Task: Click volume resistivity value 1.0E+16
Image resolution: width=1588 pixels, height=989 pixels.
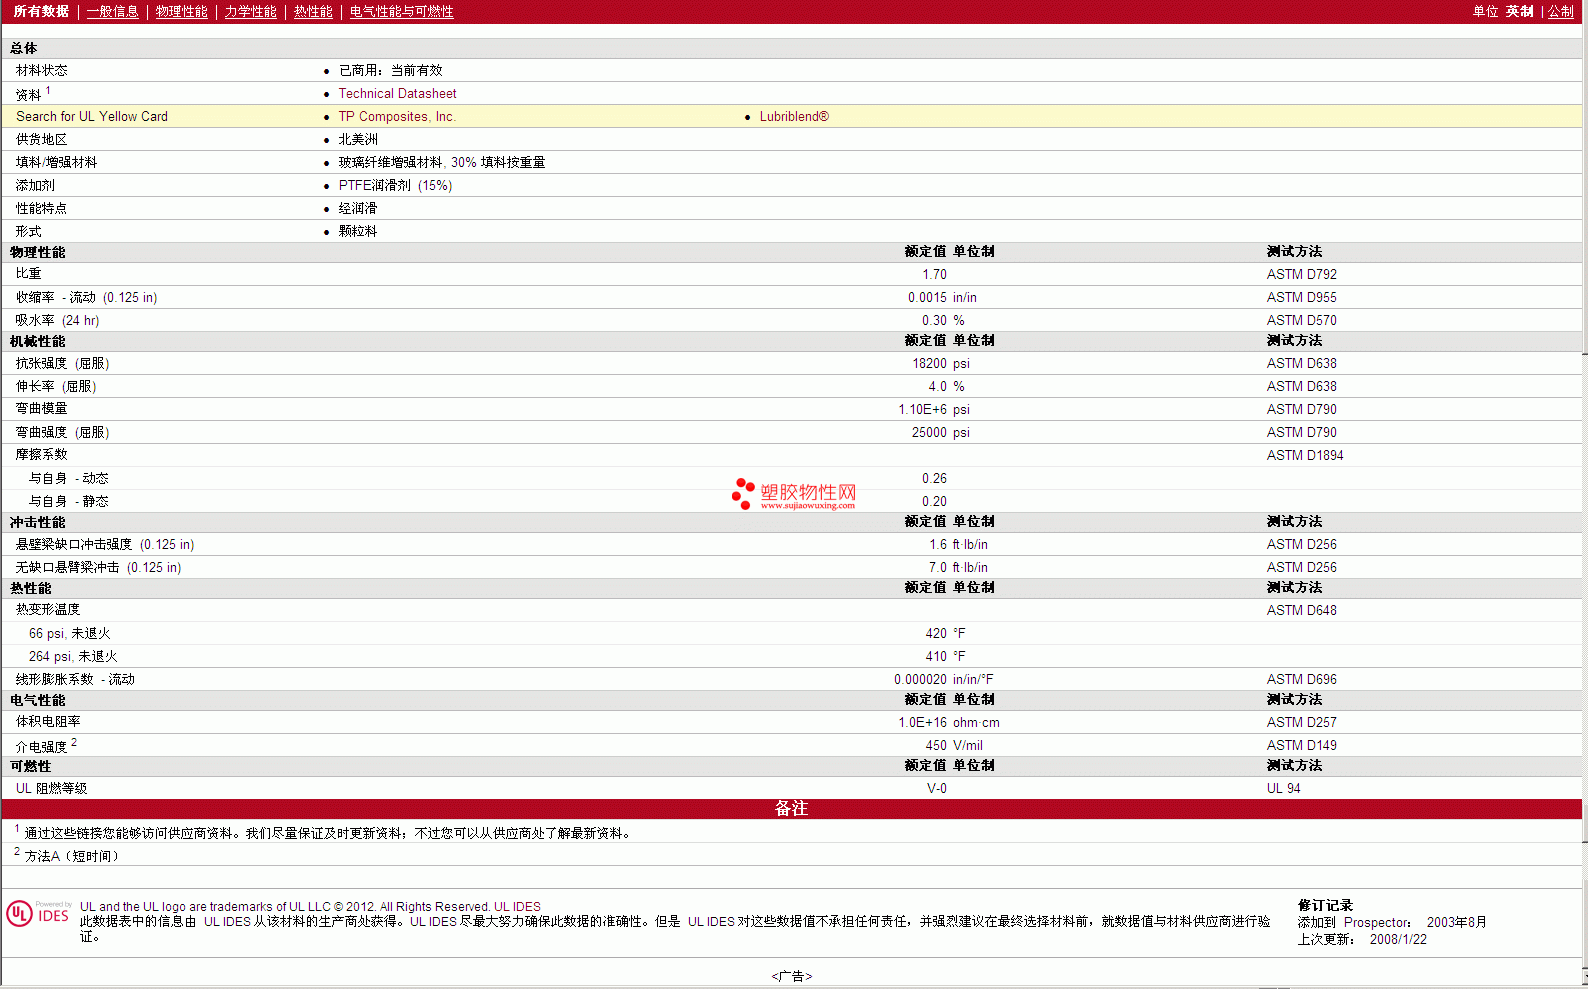Action: [x=922, y=722]
